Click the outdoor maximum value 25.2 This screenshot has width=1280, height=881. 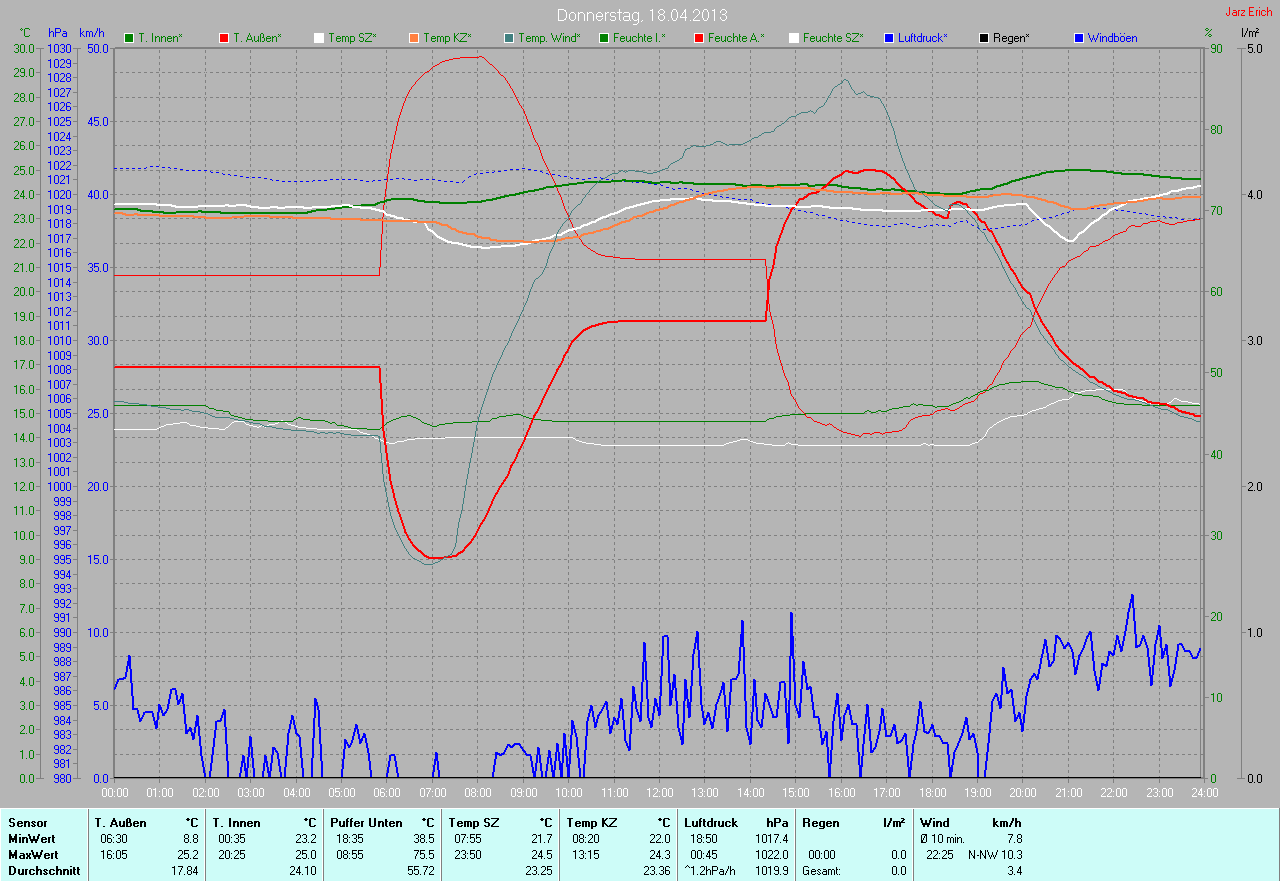[188, 854]
